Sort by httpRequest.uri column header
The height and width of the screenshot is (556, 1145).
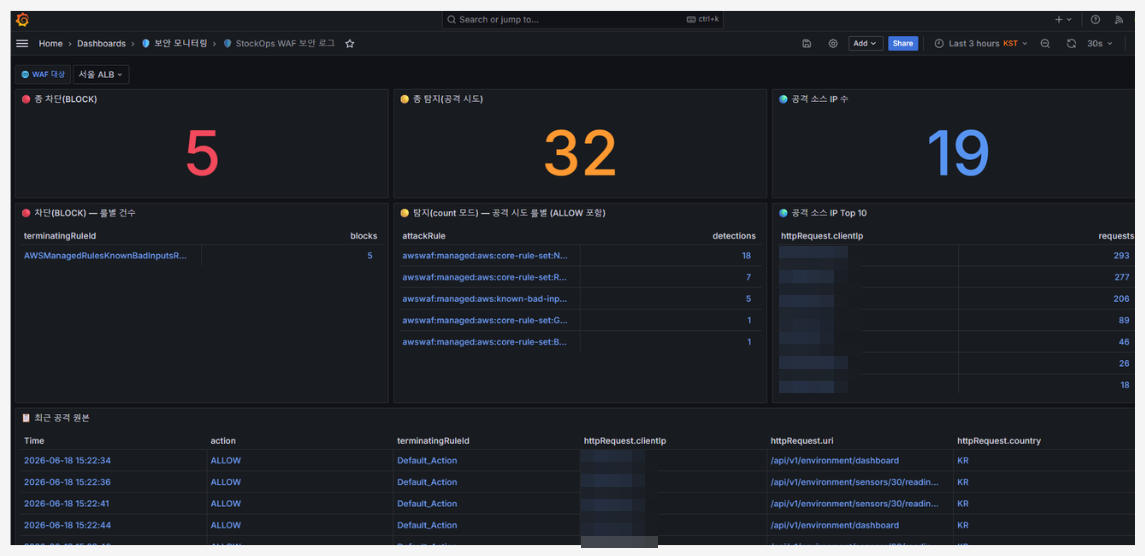[x=803, y=441]
